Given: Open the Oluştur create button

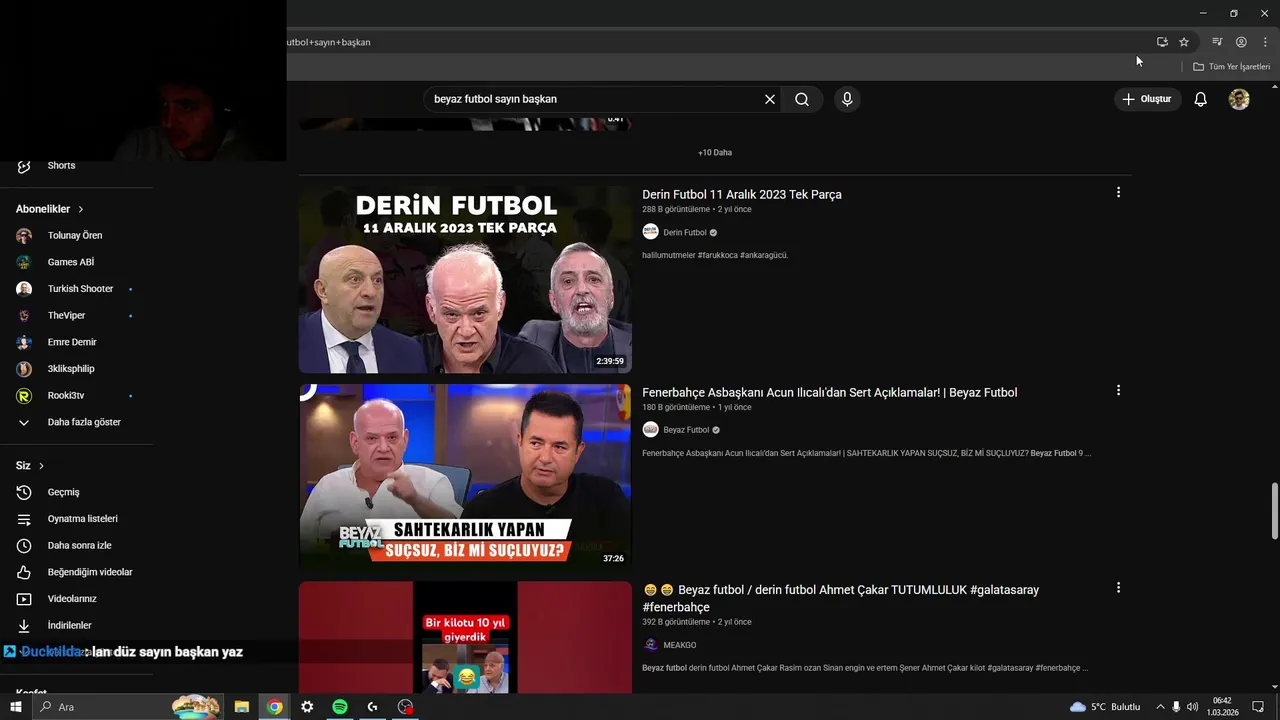Looking at the screenshot, I should point(1148,99).
